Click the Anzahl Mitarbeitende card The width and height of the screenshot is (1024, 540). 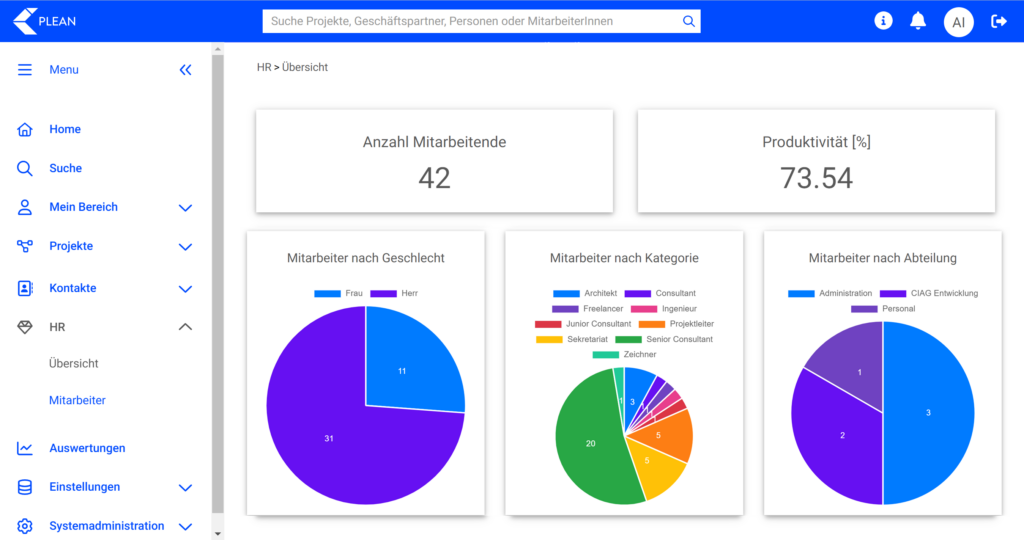click(x=434, y=161)
